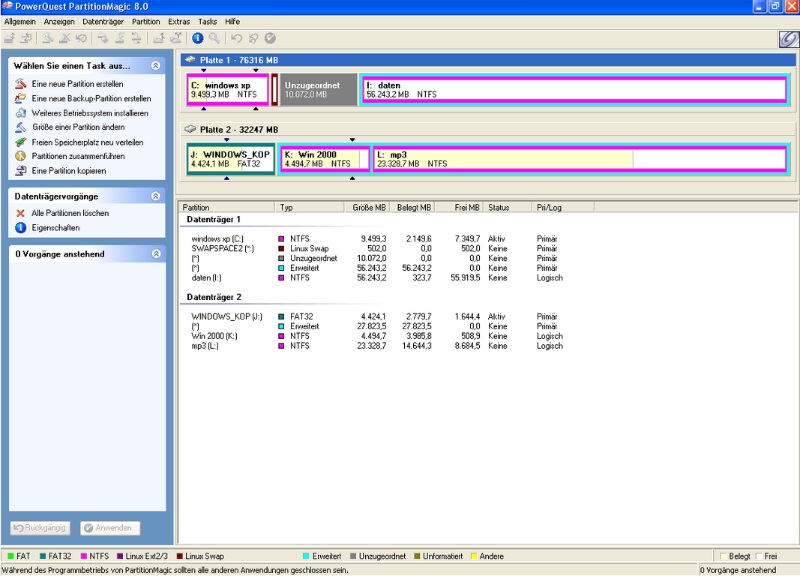This screenshot has width=800, height=576.
Task: Click the 'Partitionen zusammenführen' task icon
Action: [21, 156]
